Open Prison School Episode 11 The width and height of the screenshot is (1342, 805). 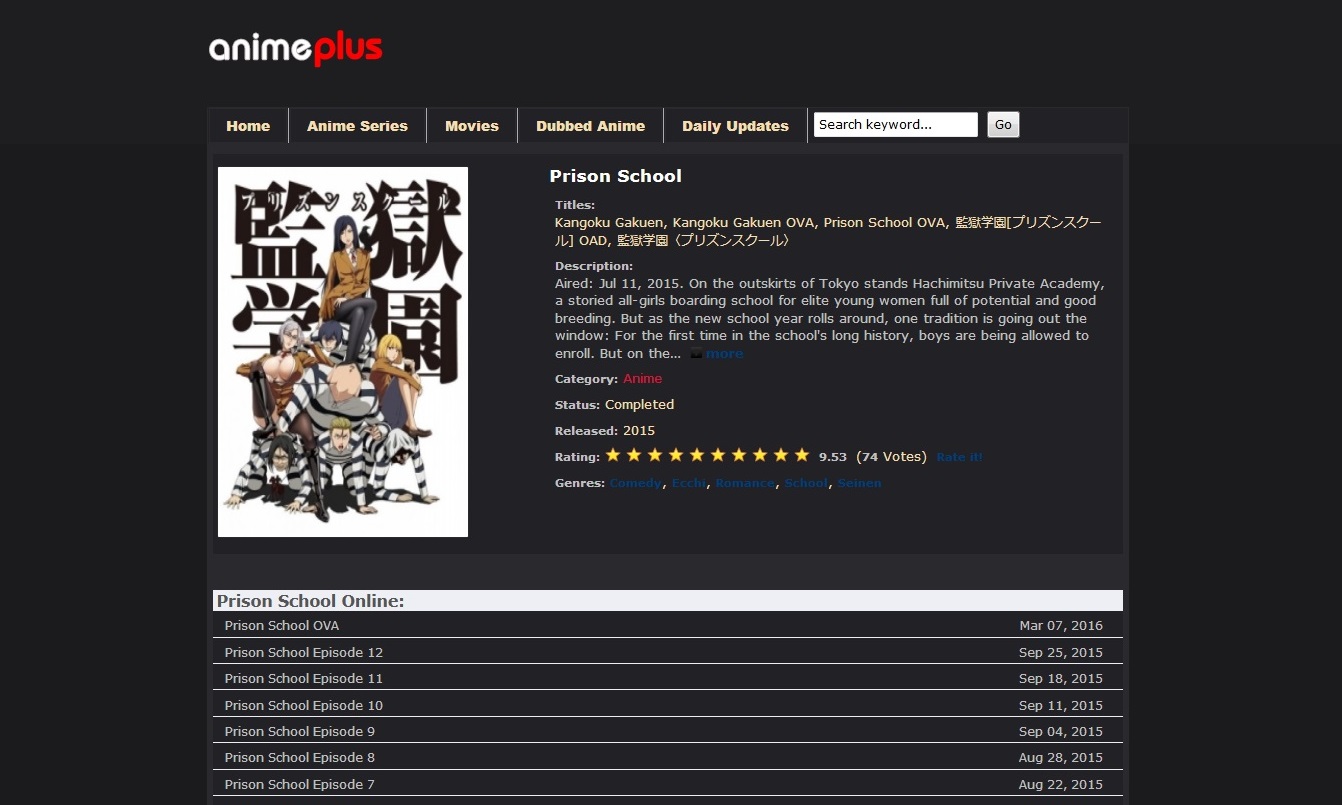tap(304, 678)
